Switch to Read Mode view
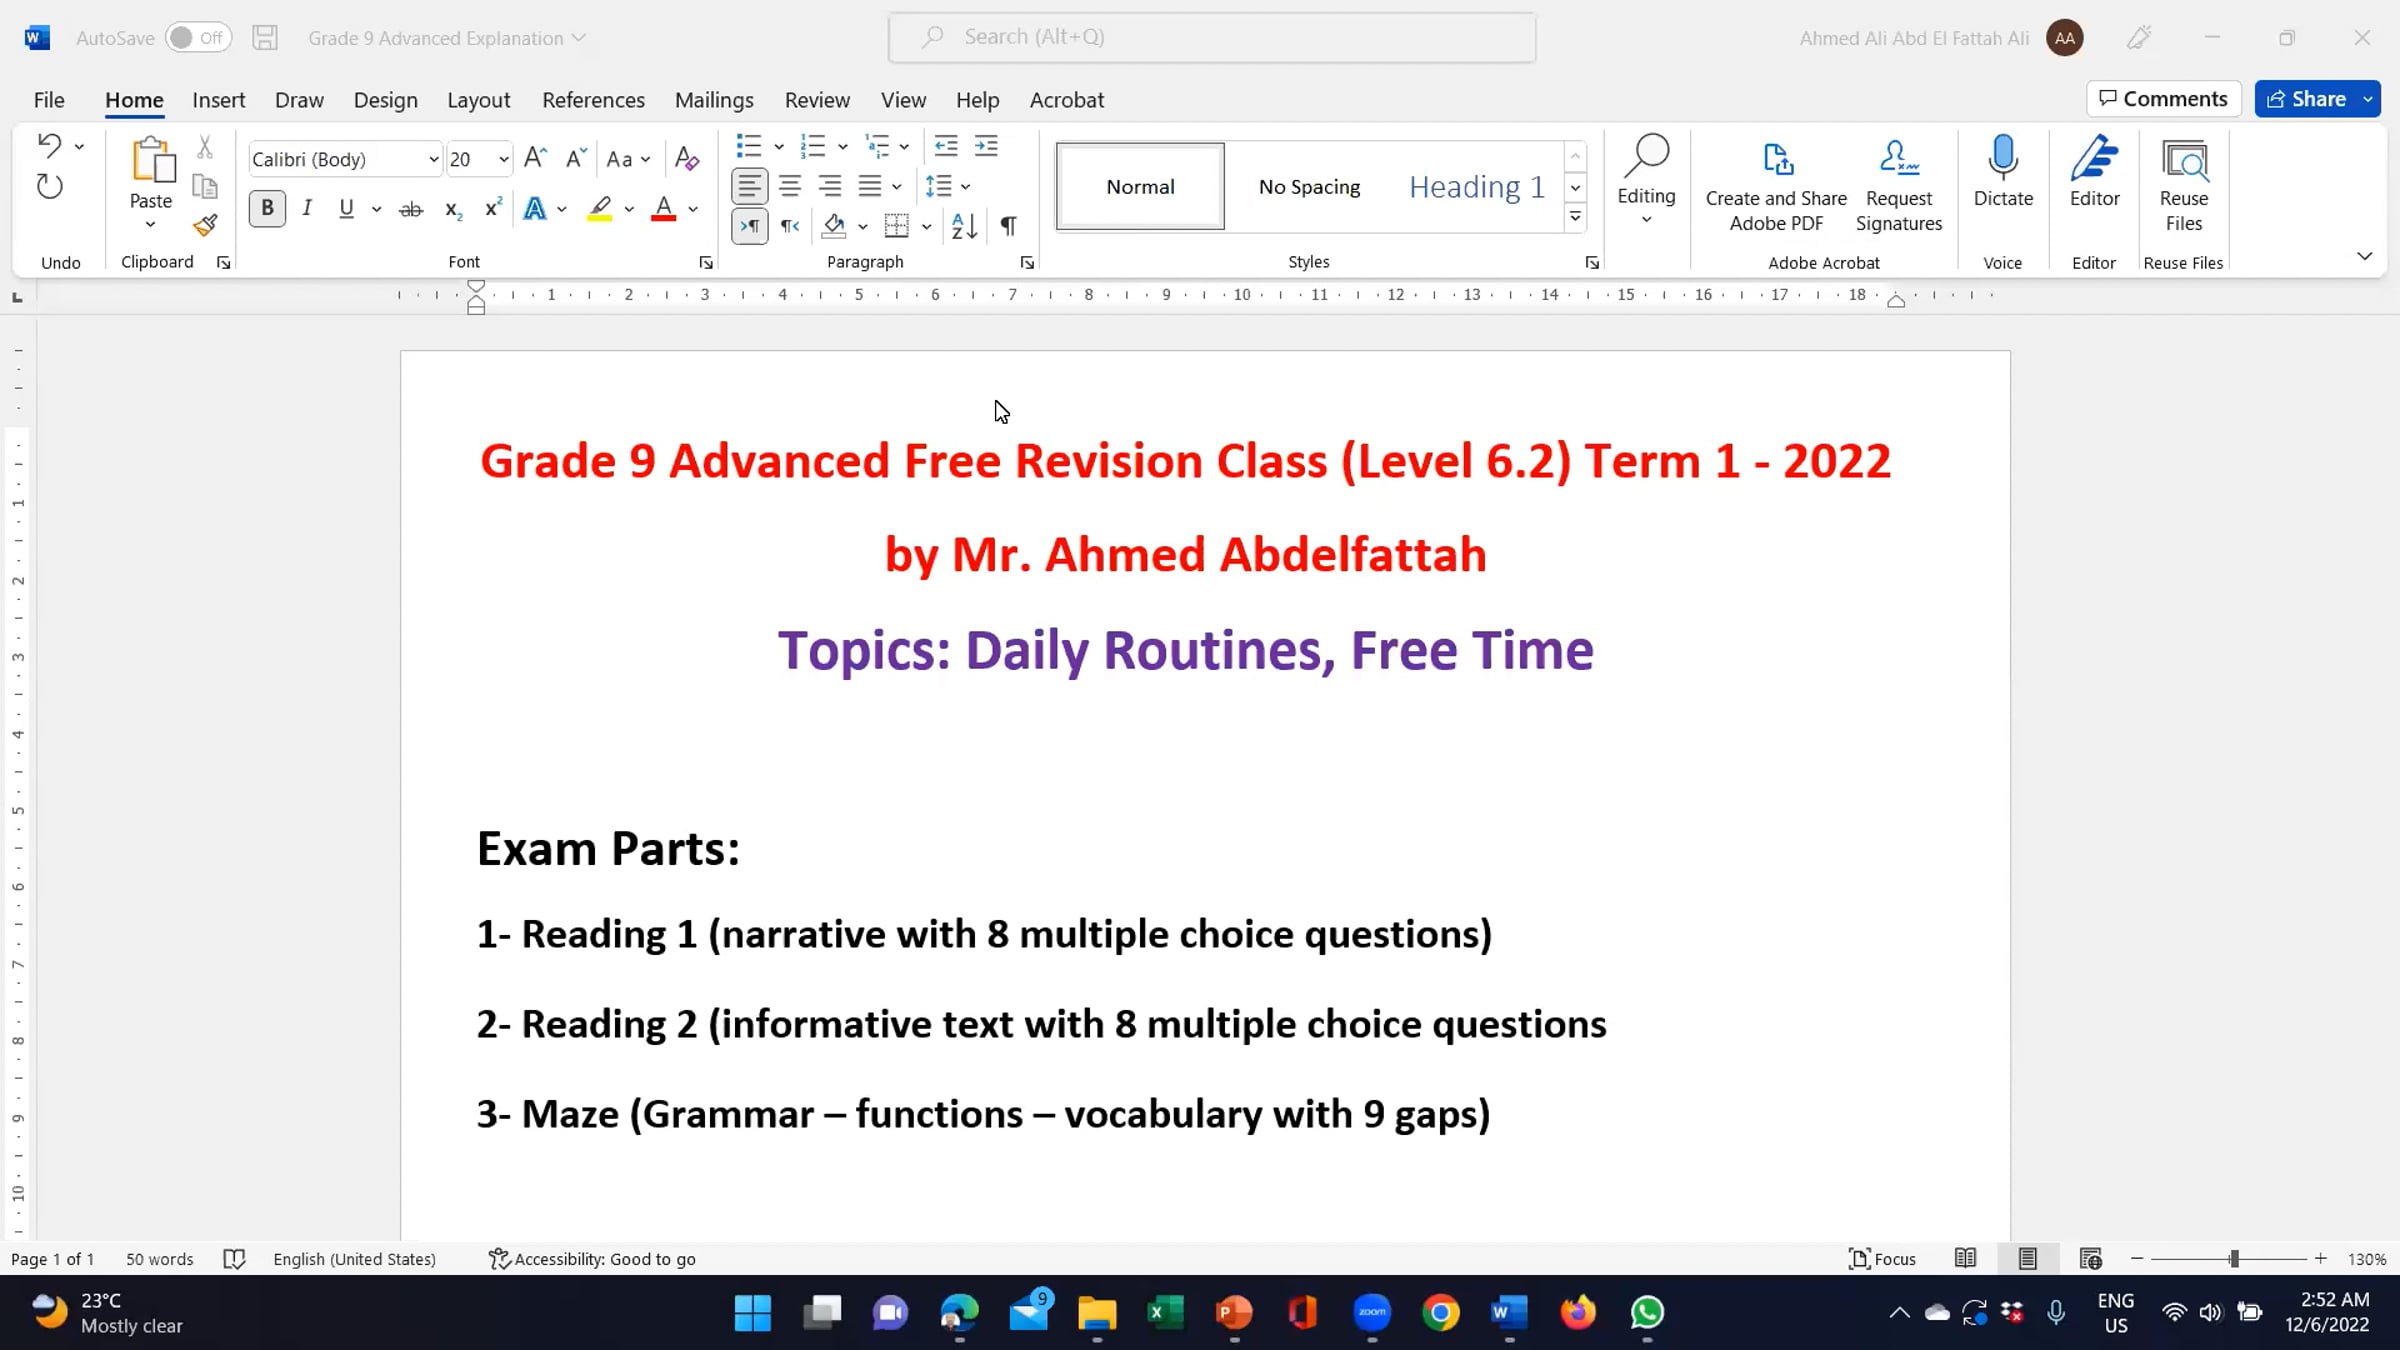This screenshot has width=2400, height=1350. [x=1965, y=1259]
